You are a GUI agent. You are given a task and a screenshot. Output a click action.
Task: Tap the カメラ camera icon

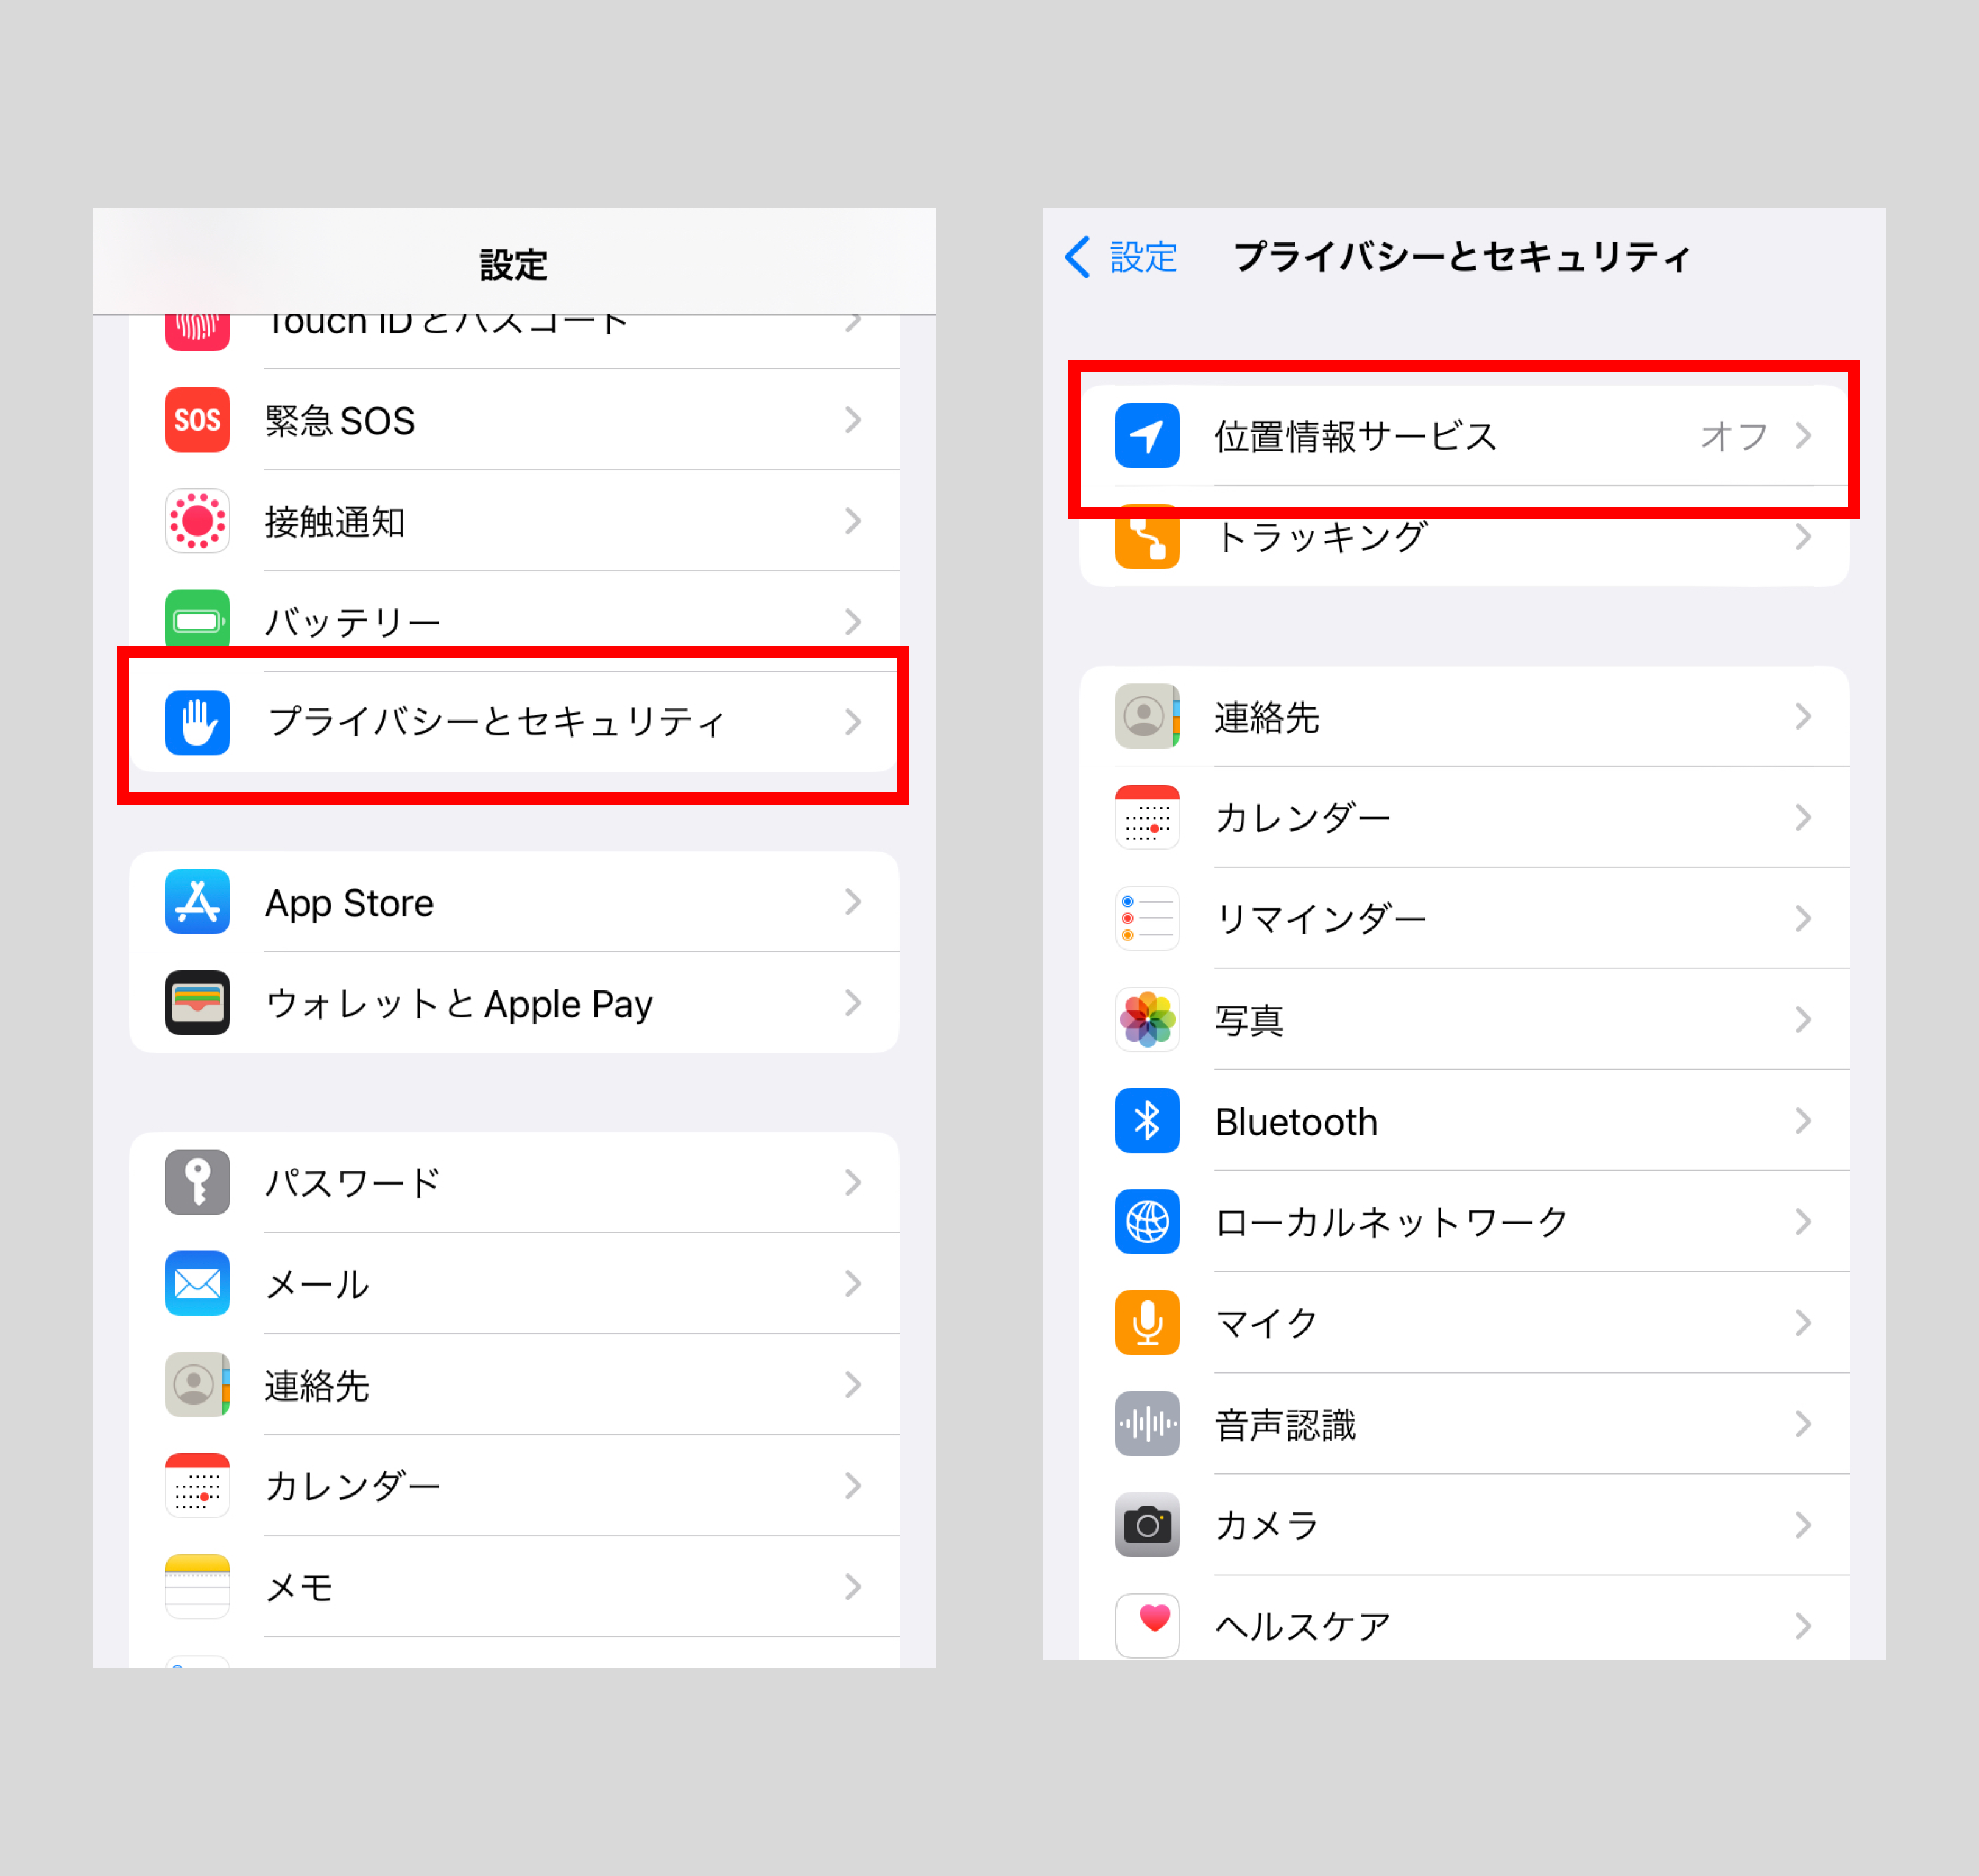(x=1147, y=1525)
